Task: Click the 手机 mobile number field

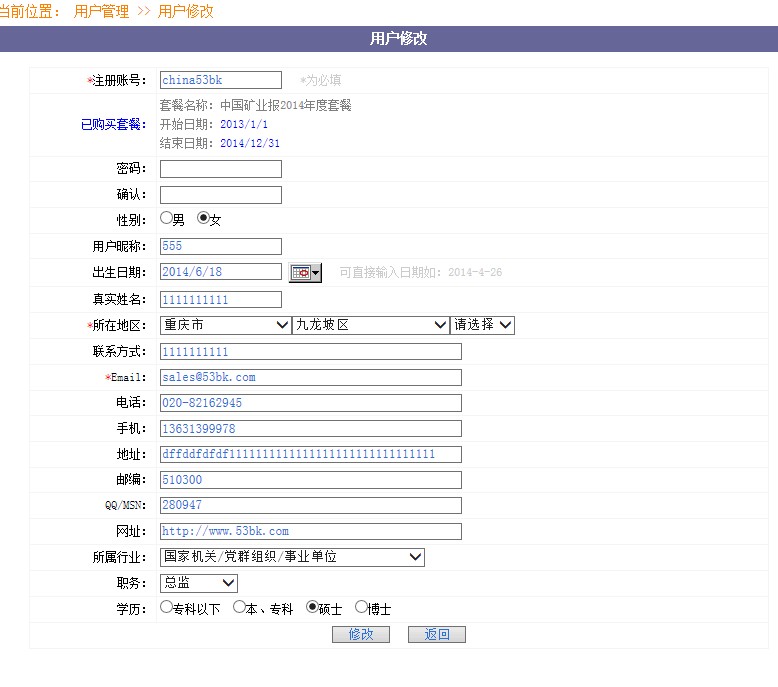Action: [310, 429]
